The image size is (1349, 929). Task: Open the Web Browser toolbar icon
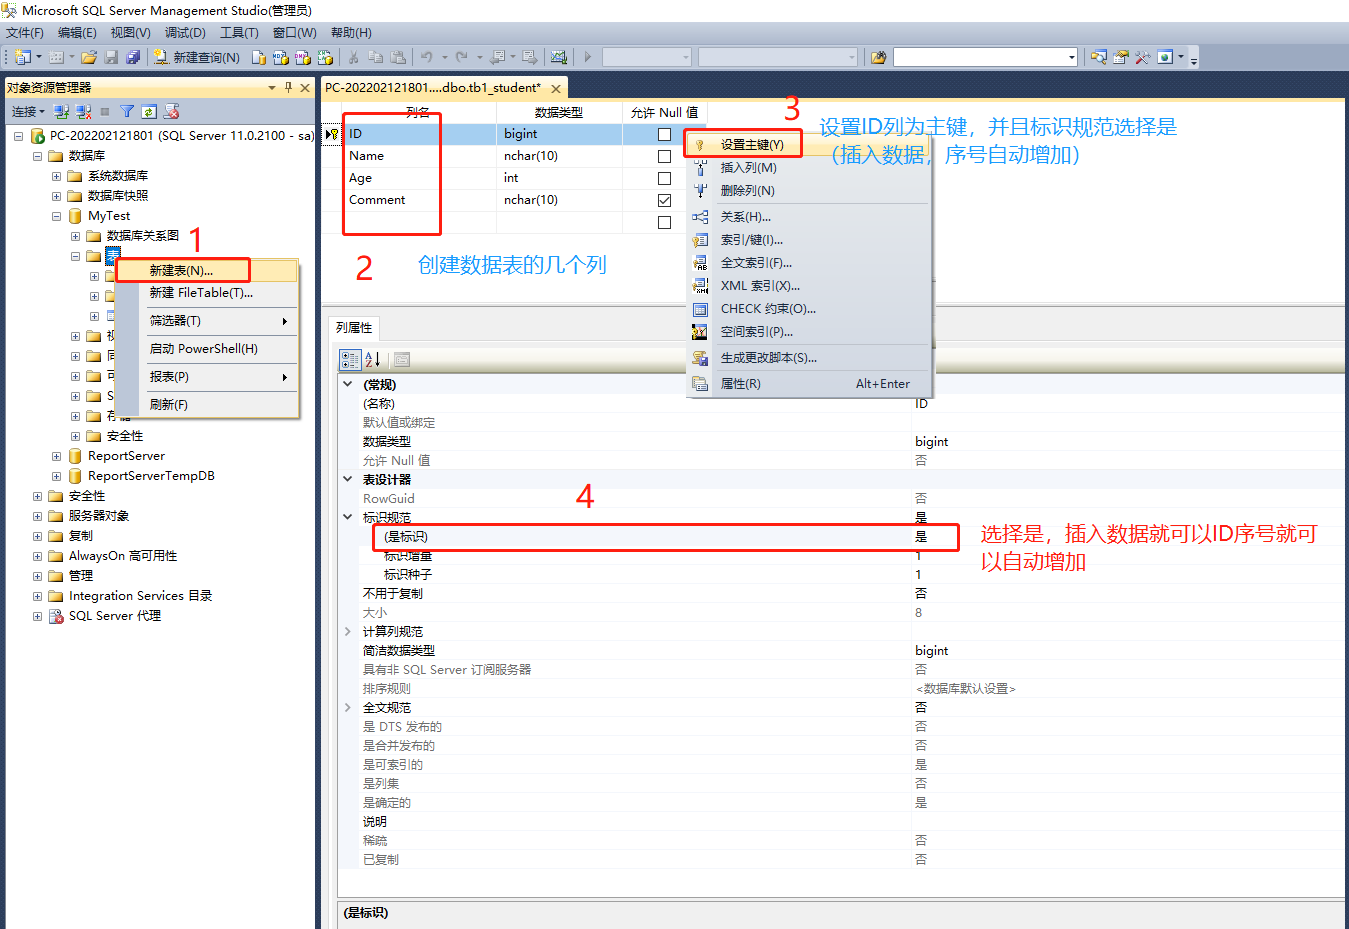pyautogui.click(x=1165, y=57)
